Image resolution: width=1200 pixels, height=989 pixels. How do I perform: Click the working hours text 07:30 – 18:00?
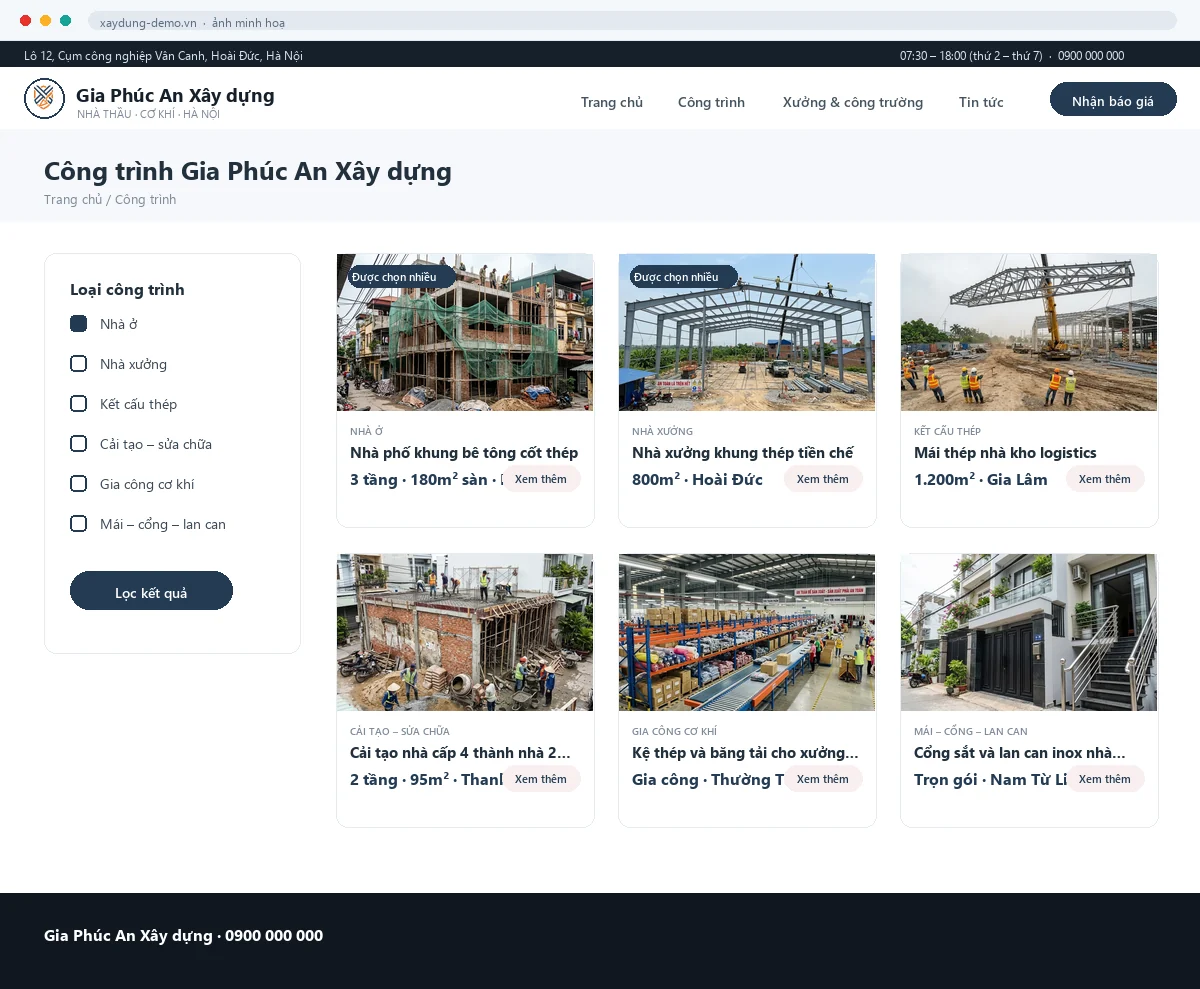971,56
